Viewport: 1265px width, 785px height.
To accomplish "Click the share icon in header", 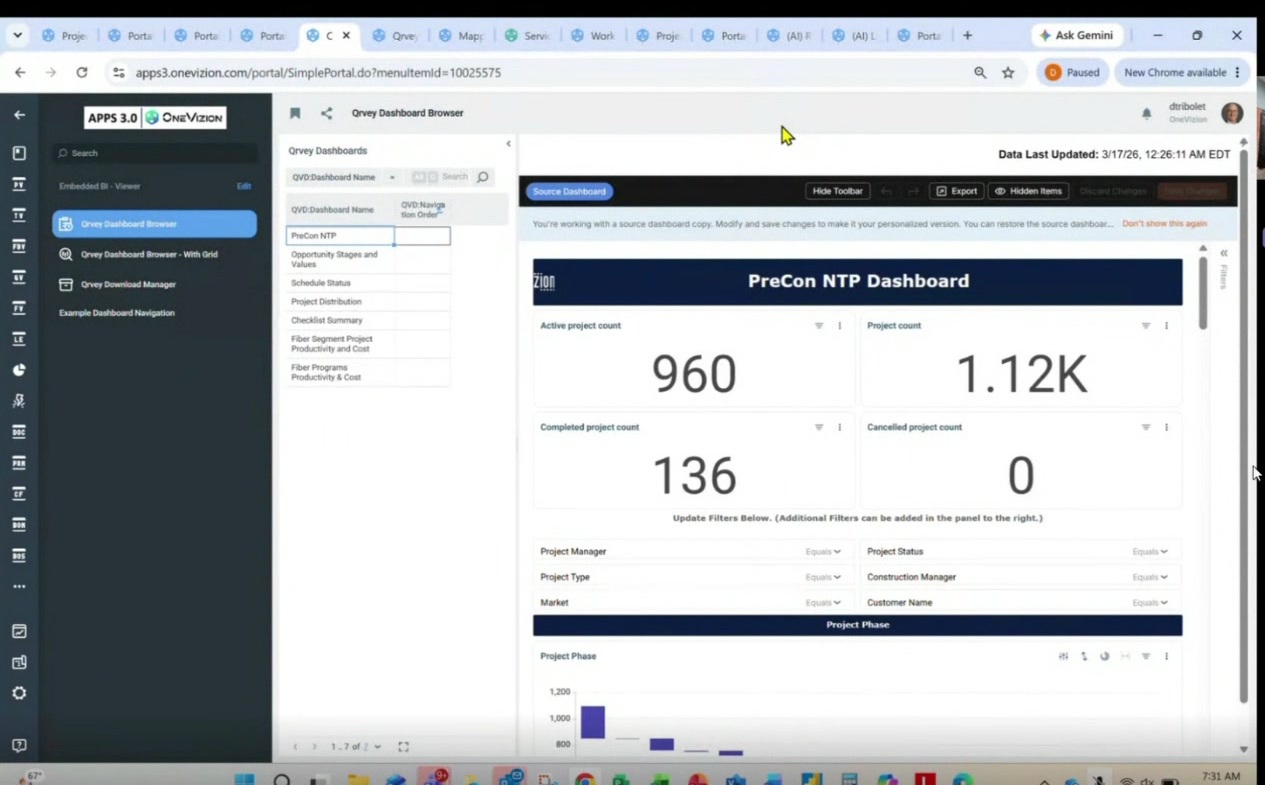I will (326, 113).
